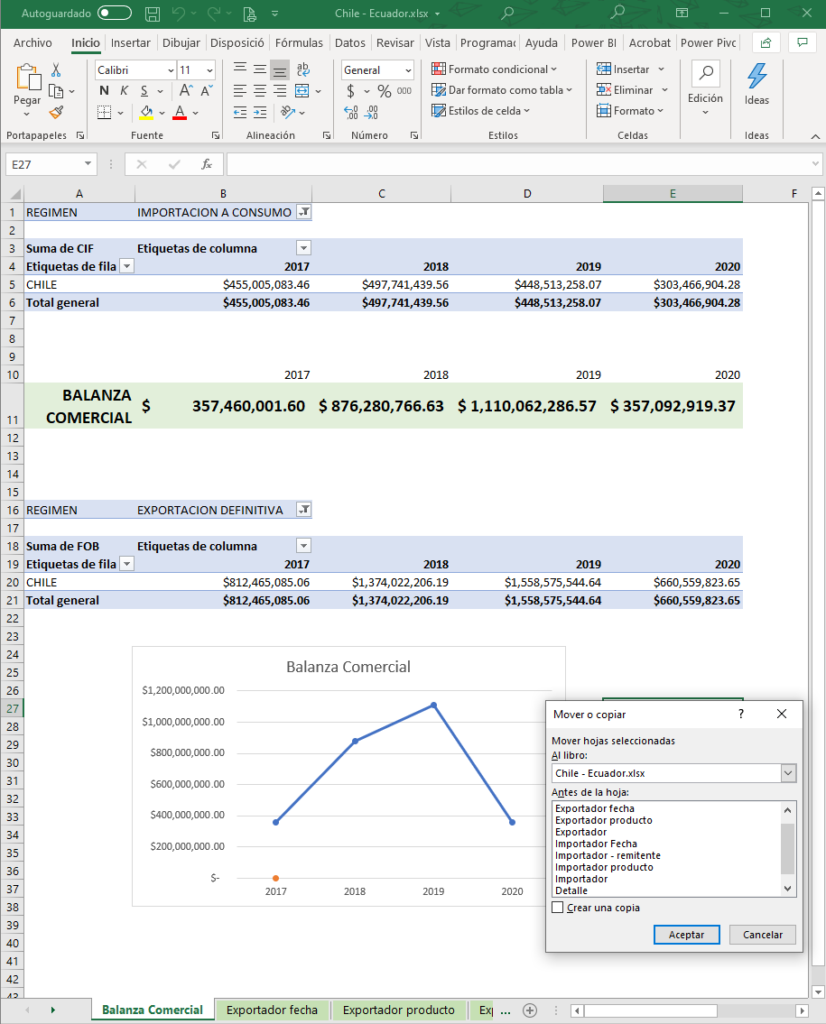Open the Insertar ribbon tab
Image resolution: width=826 pixels, height=1024 pixels.
tap(130, 43)
